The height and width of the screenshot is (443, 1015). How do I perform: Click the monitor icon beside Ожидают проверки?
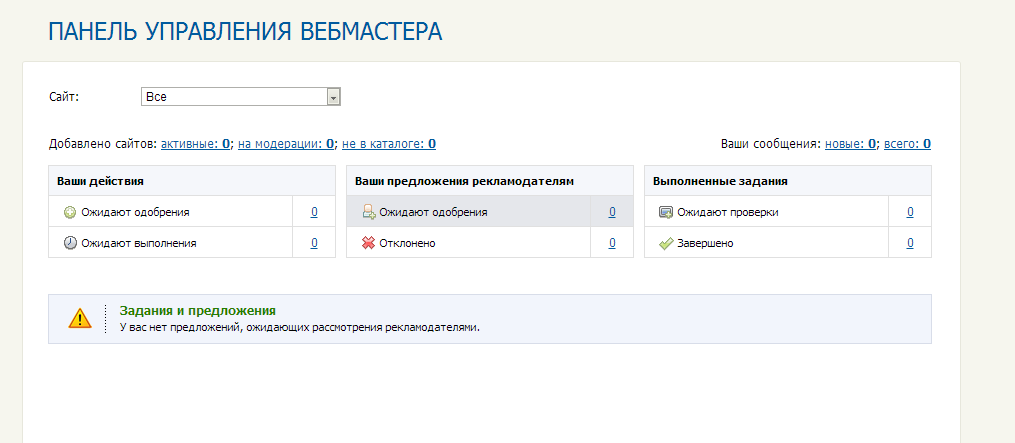coord(666,212)
